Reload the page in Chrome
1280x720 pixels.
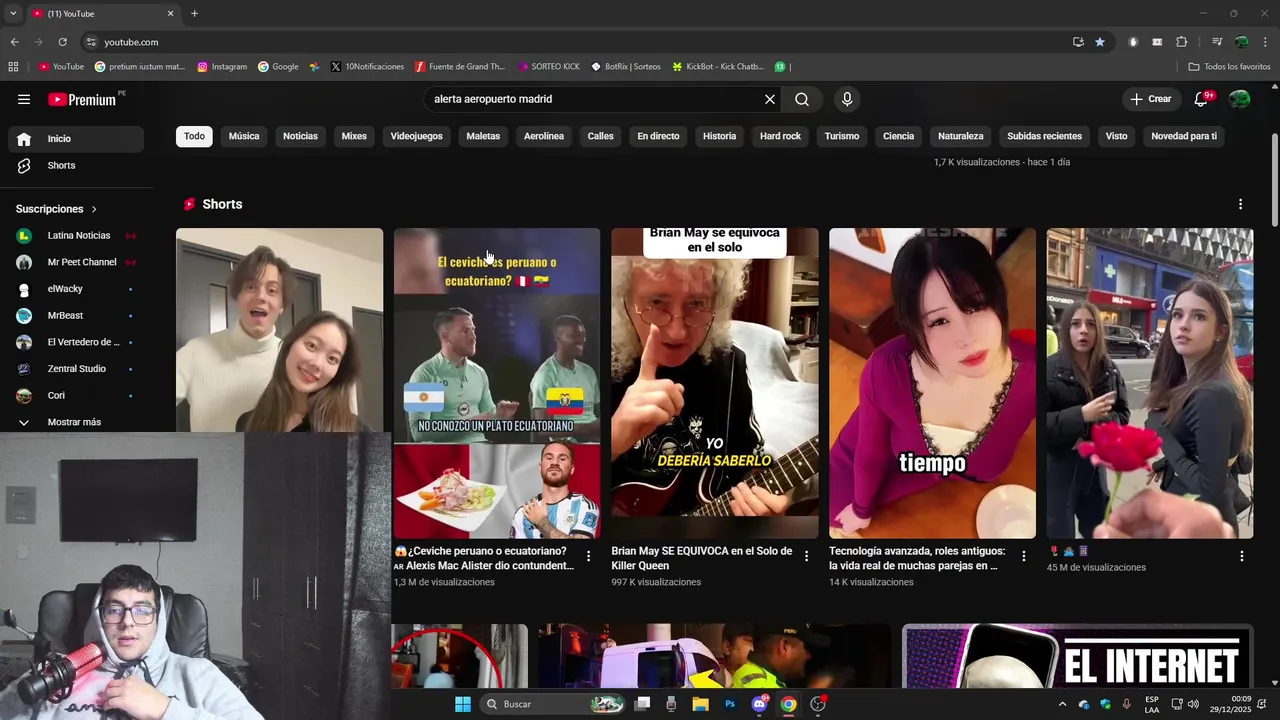pyautogui.click(x=62, y=42)
